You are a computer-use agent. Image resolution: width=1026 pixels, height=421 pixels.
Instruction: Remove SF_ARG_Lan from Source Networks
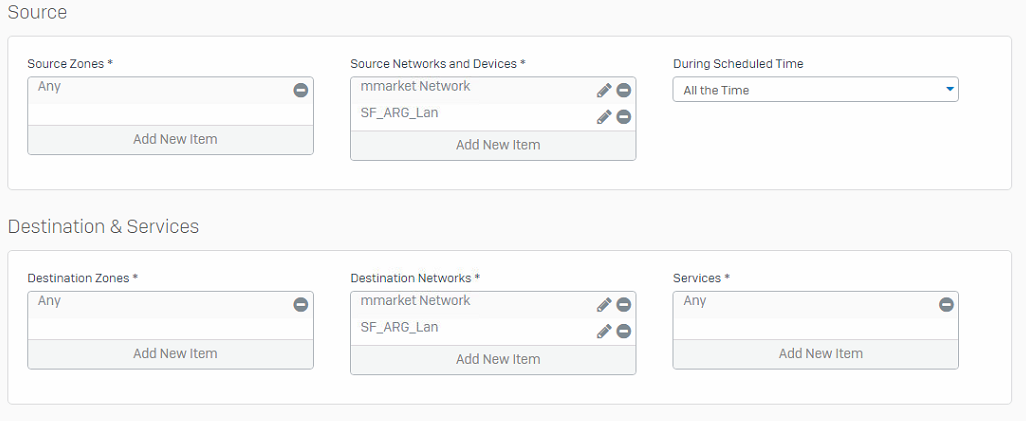623,117
